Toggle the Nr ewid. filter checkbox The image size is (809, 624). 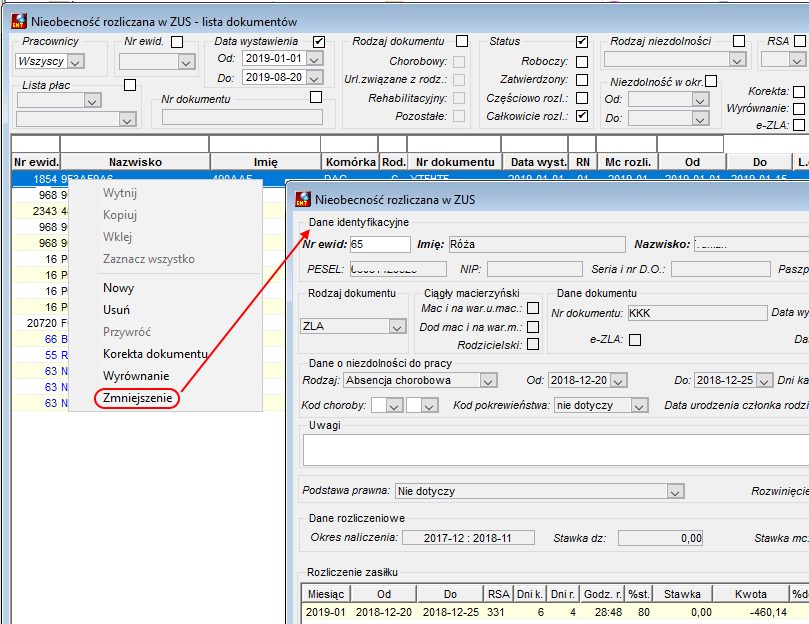pyautogui.click(x=177, y=41)
